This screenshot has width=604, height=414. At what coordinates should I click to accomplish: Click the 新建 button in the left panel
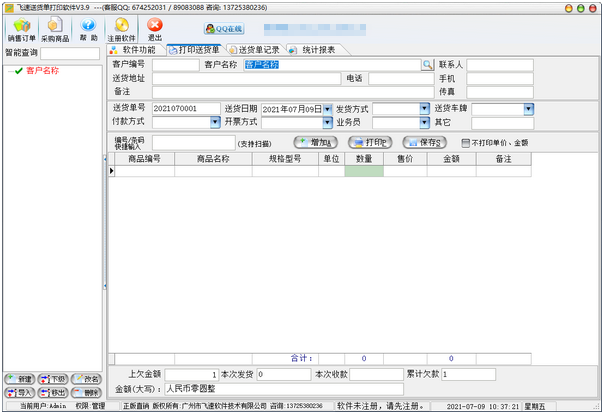[x=20, y=379]
